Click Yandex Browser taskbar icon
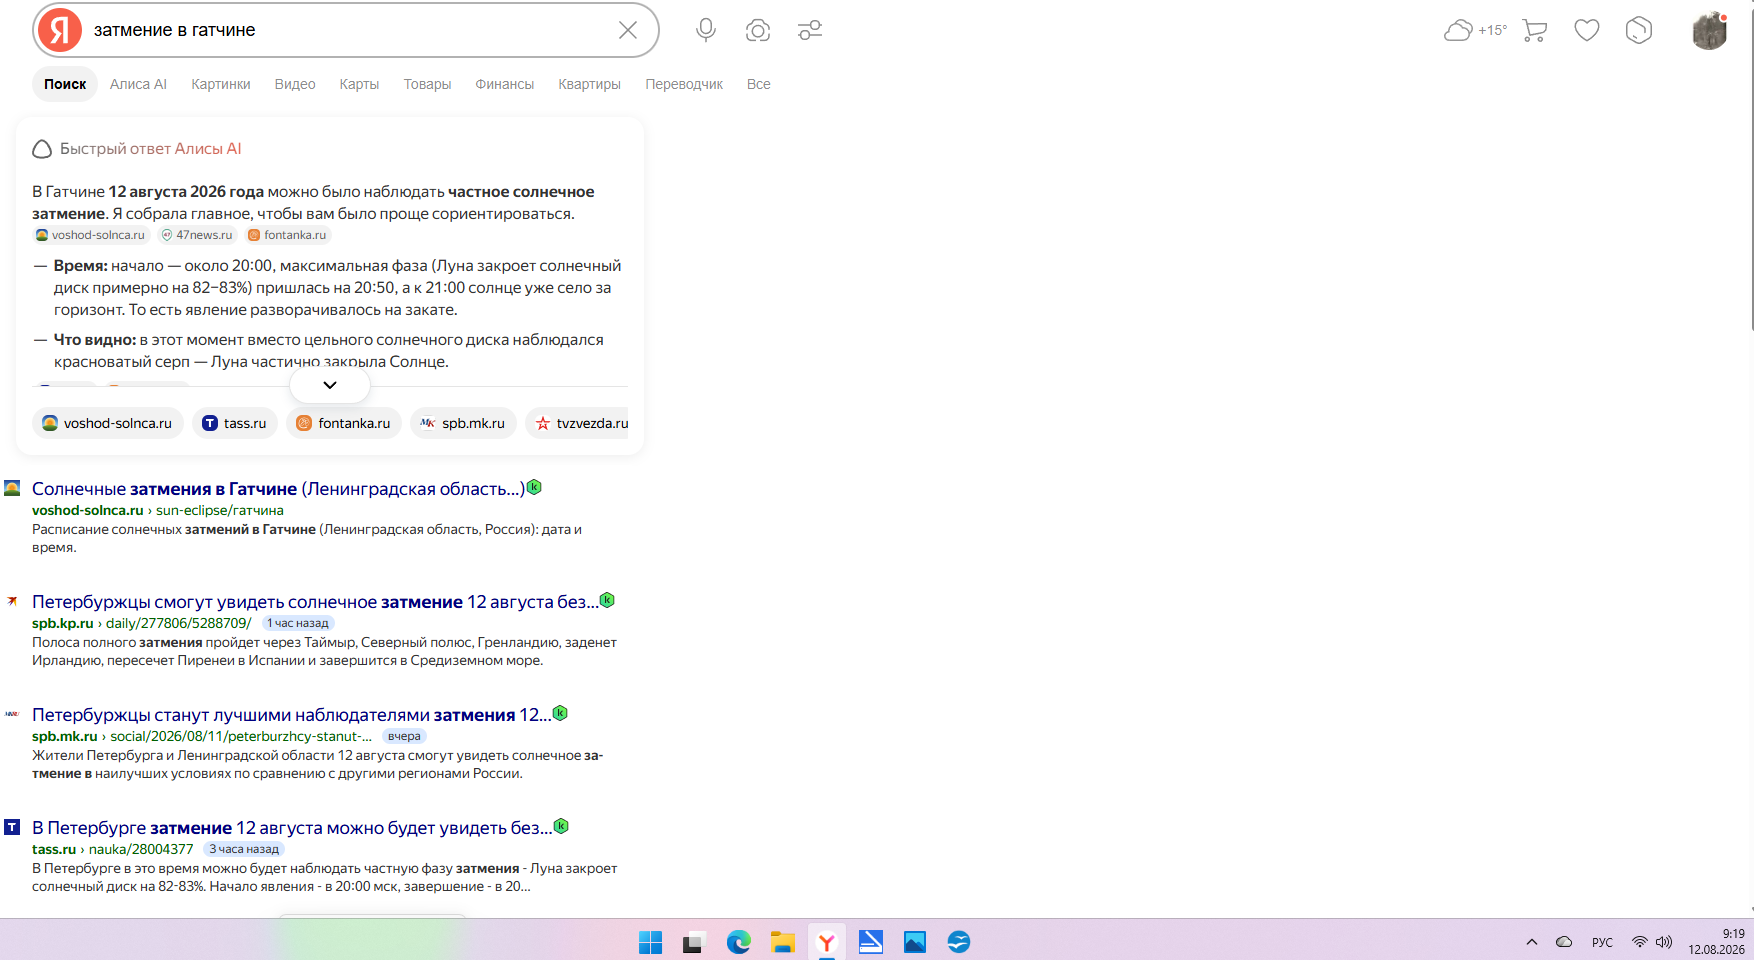This screenshot has width=1754, height=960. pos(826,942)
